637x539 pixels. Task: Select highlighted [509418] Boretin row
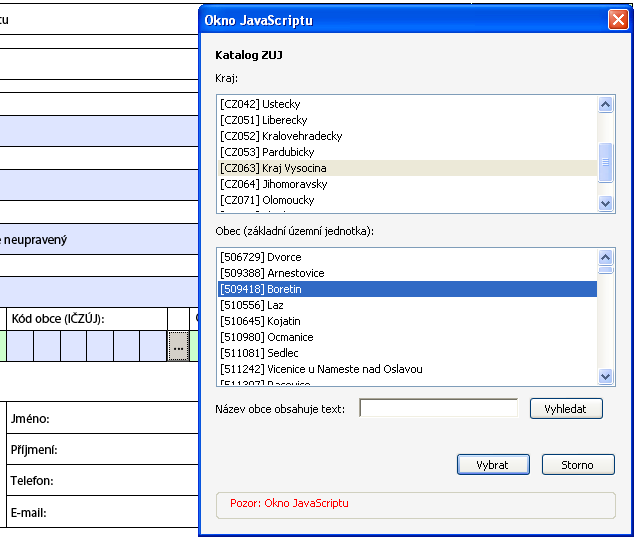pyautogui.click(x=407, y=289)
